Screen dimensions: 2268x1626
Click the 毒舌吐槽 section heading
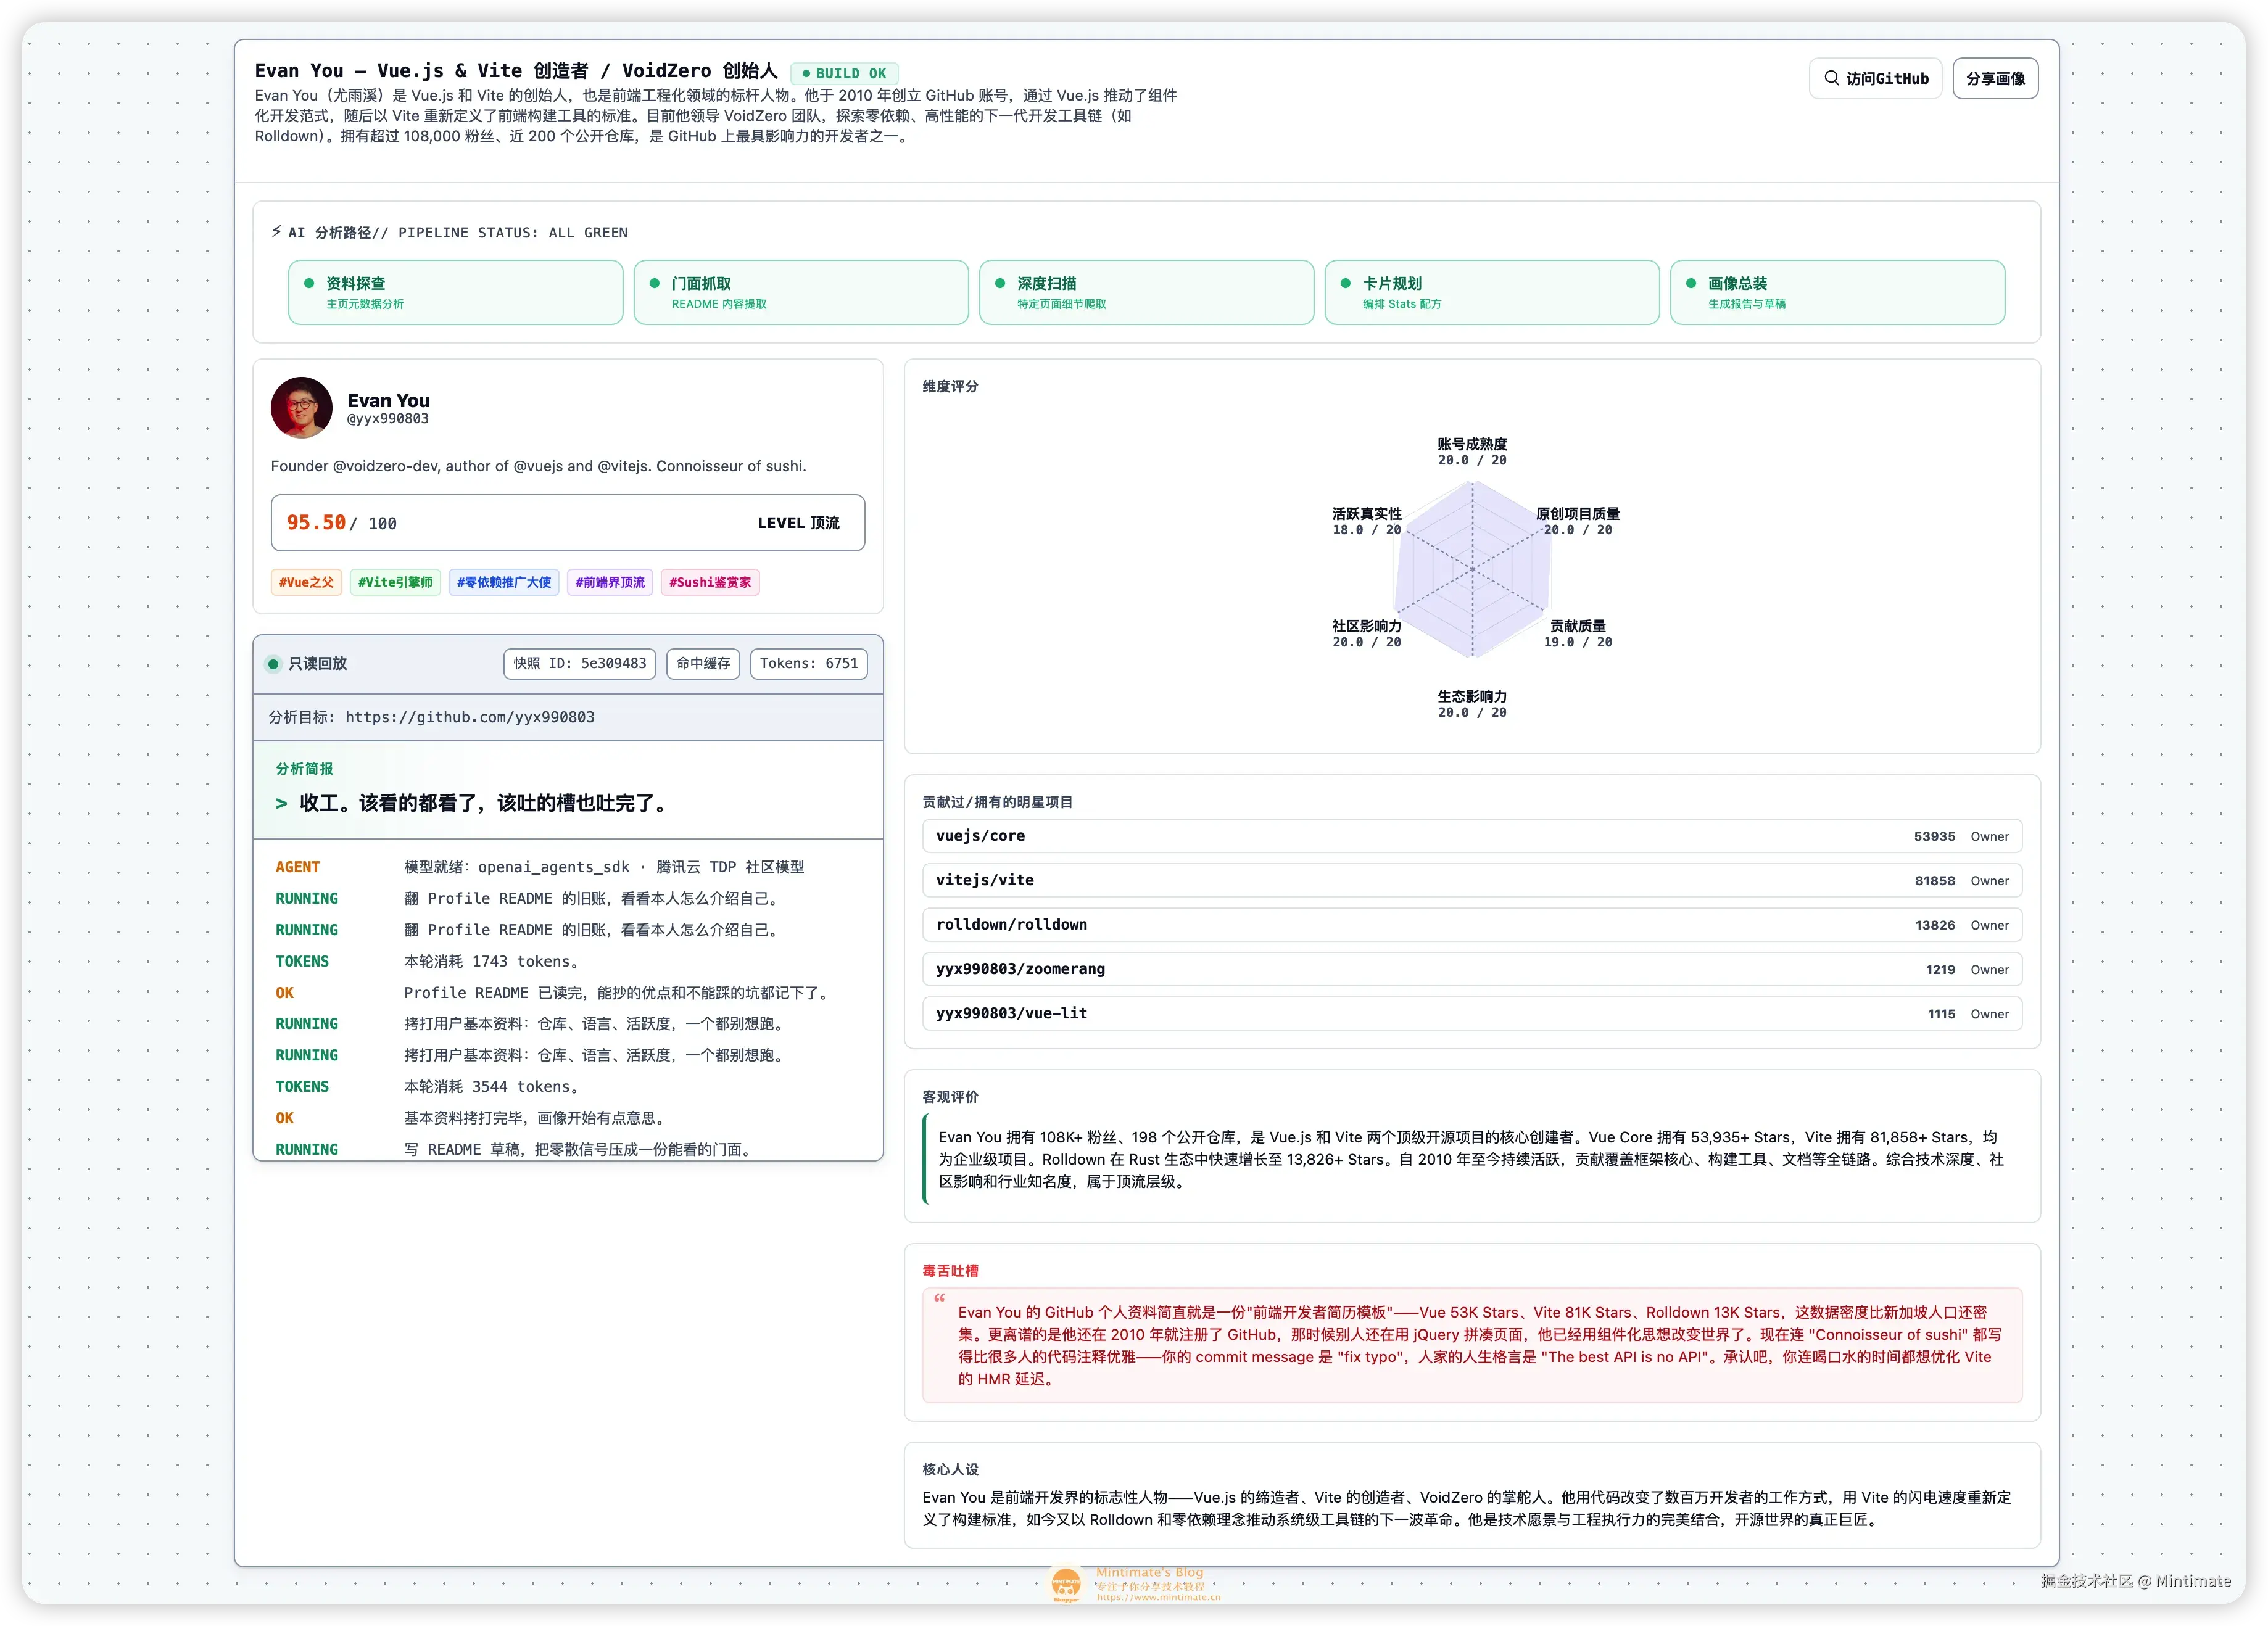pyautogui.click(x=950, y=1270)
